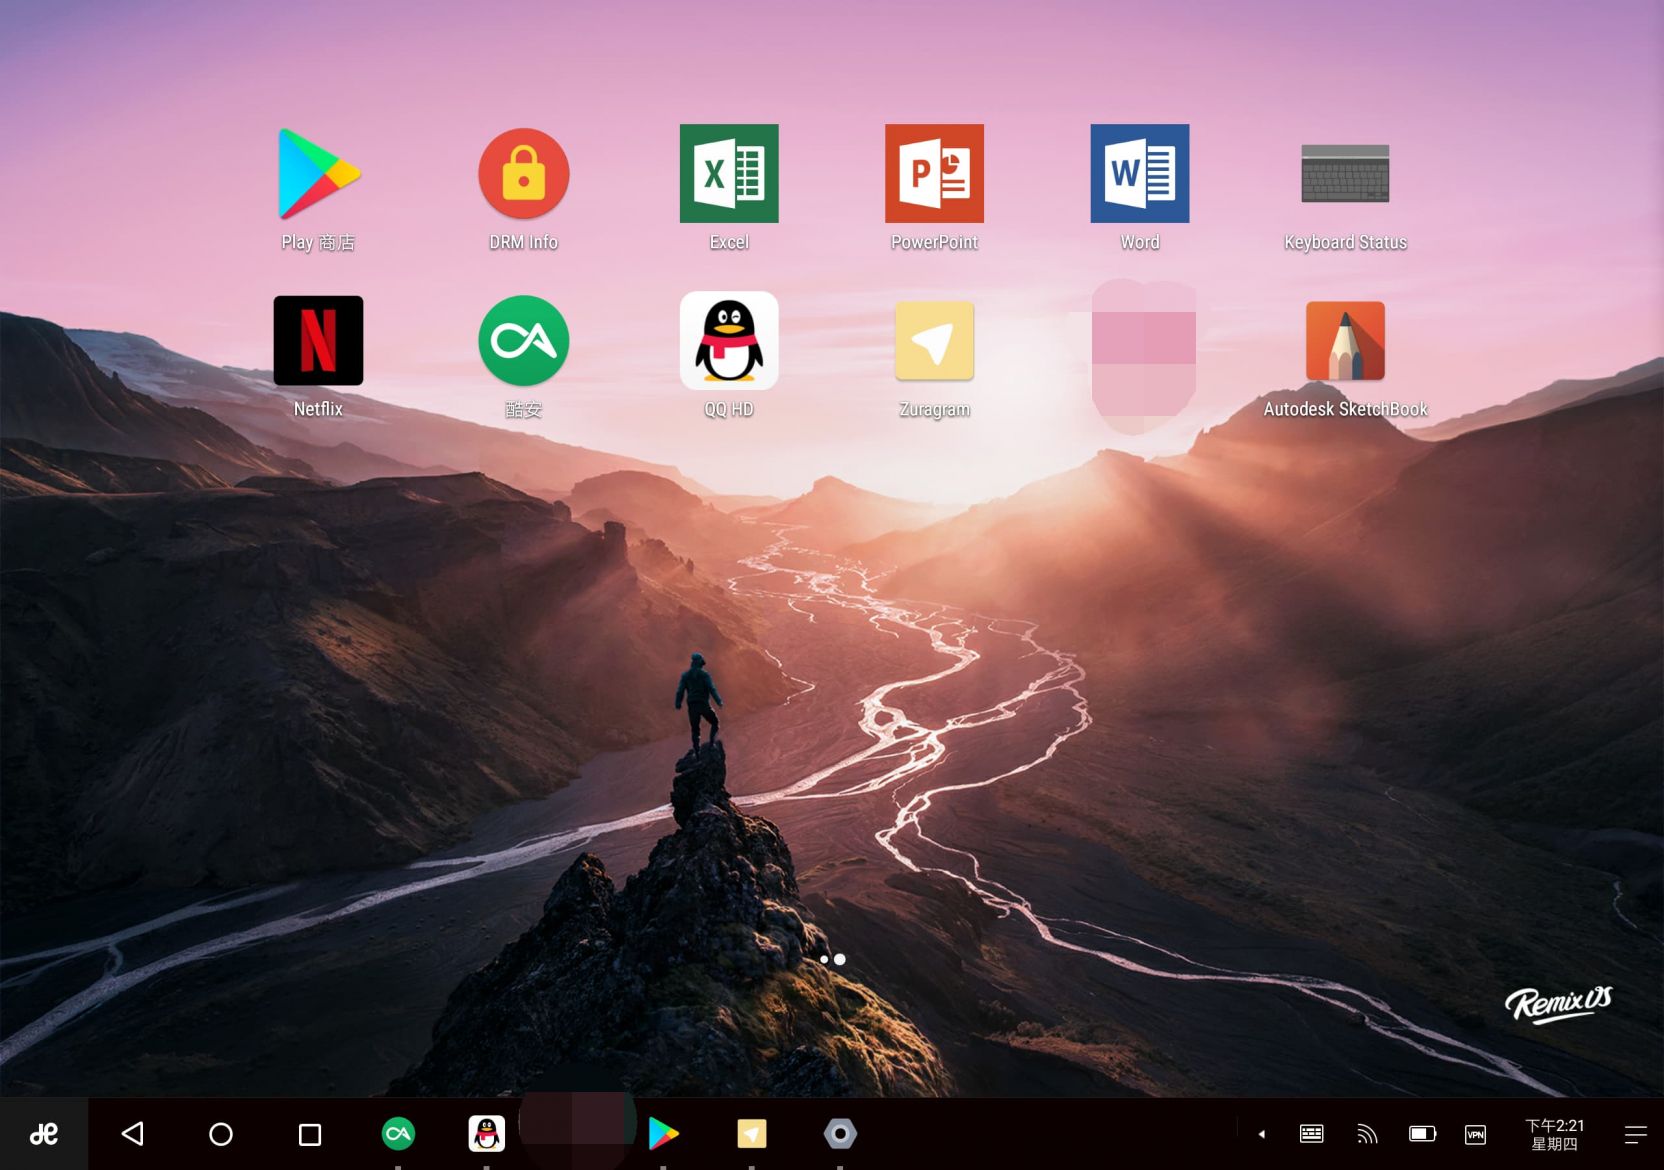Select the second desktop page dot
This screenshot has width=1664, height=1170.
[x=840, y=959]
